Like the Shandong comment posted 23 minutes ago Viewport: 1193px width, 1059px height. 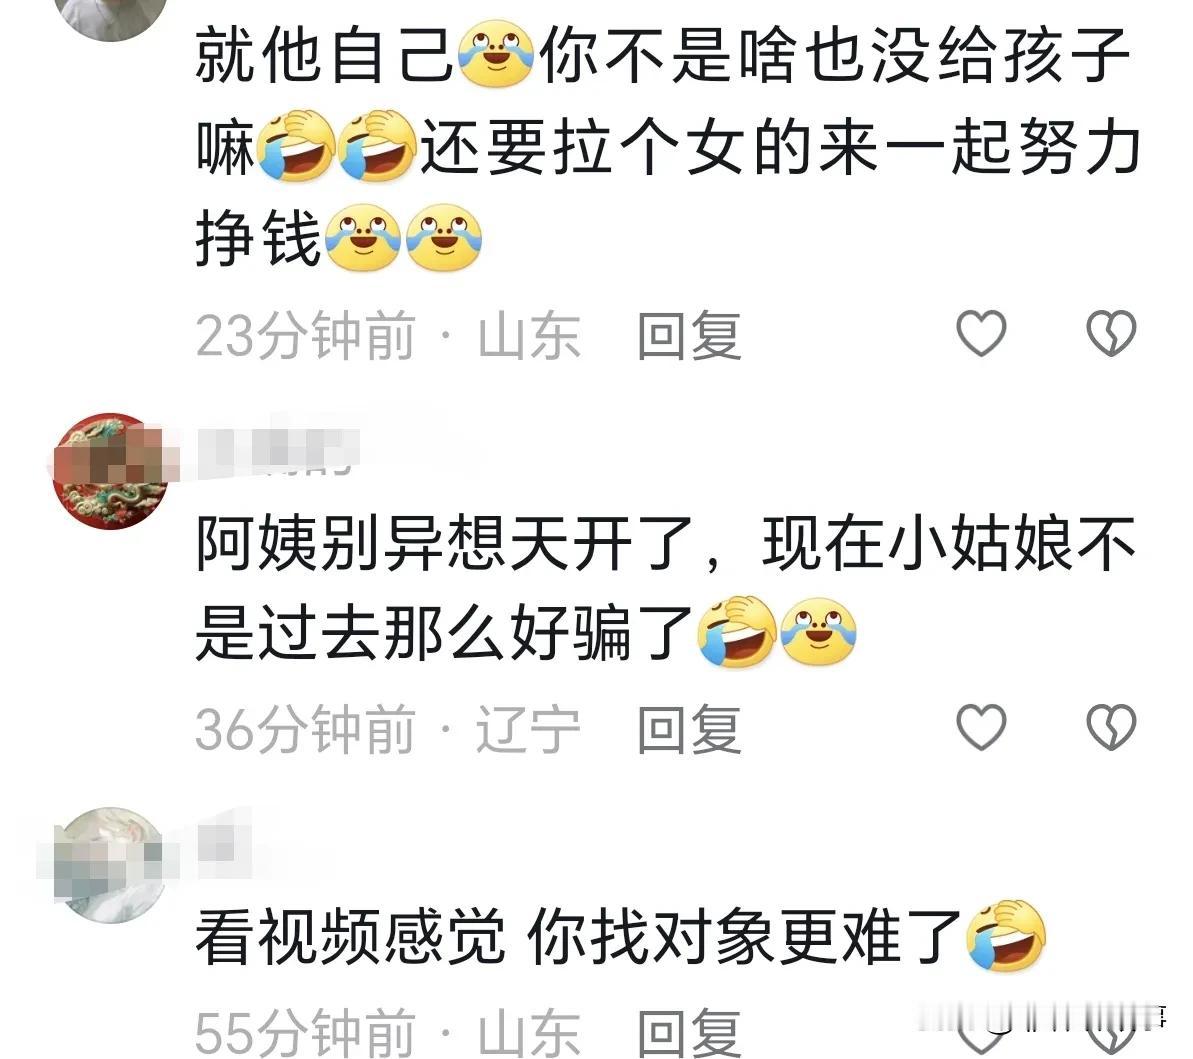[981, 333]
